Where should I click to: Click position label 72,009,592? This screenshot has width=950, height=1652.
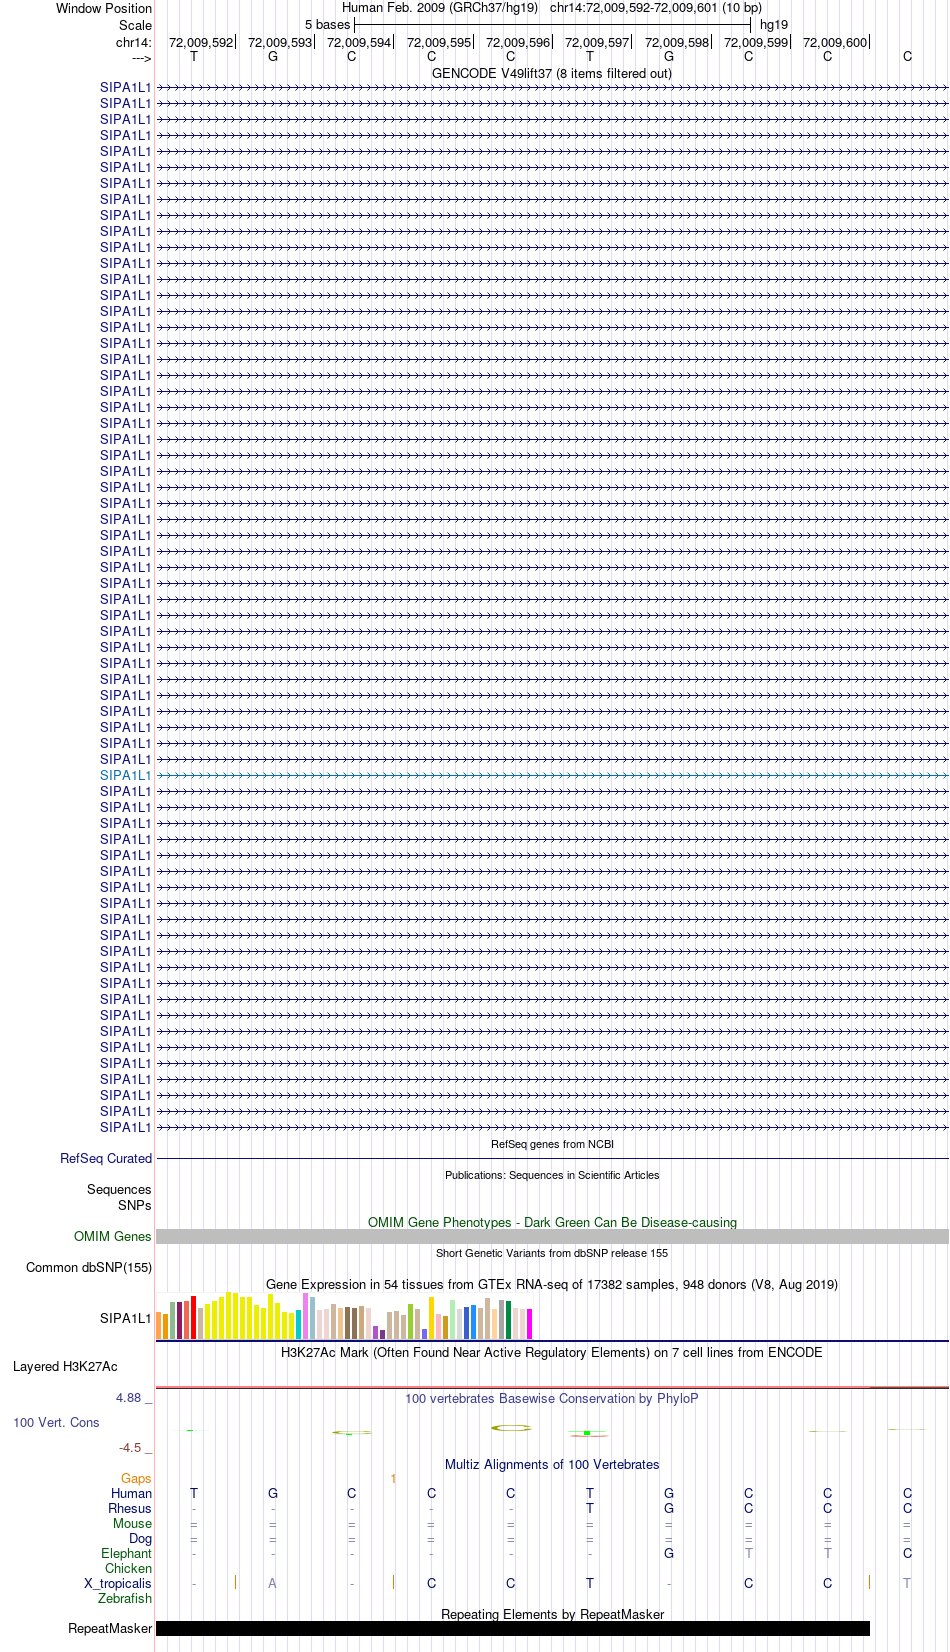(x=201, y=42)
